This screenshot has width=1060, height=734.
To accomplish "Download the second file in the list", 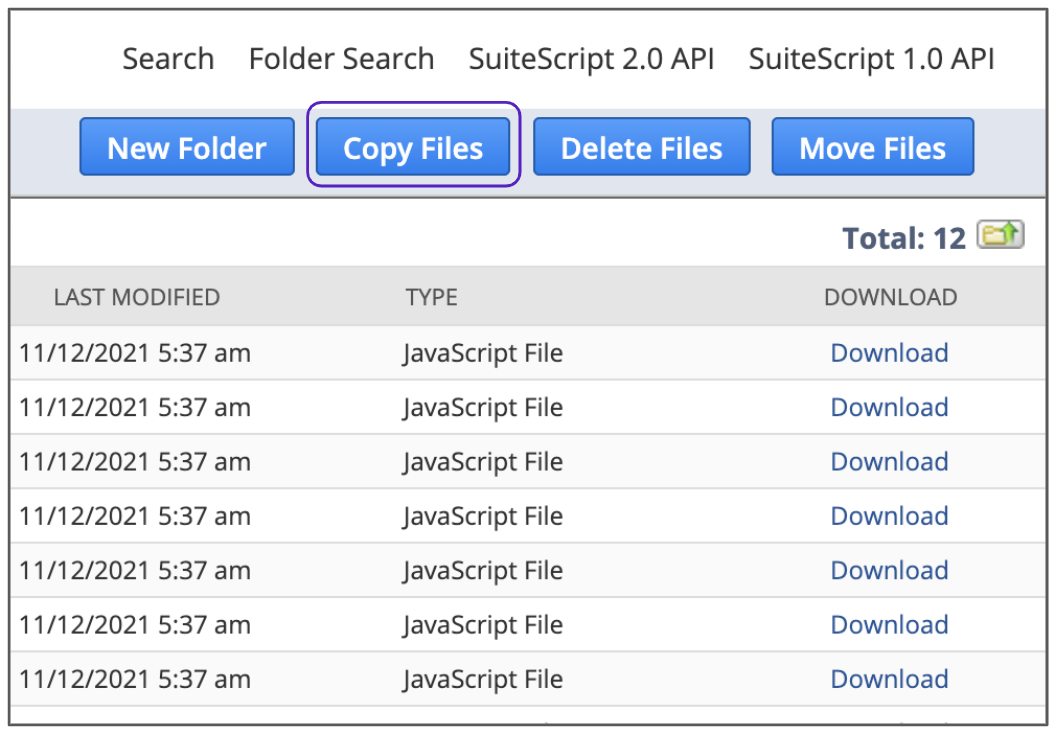I will pos(889,407).
